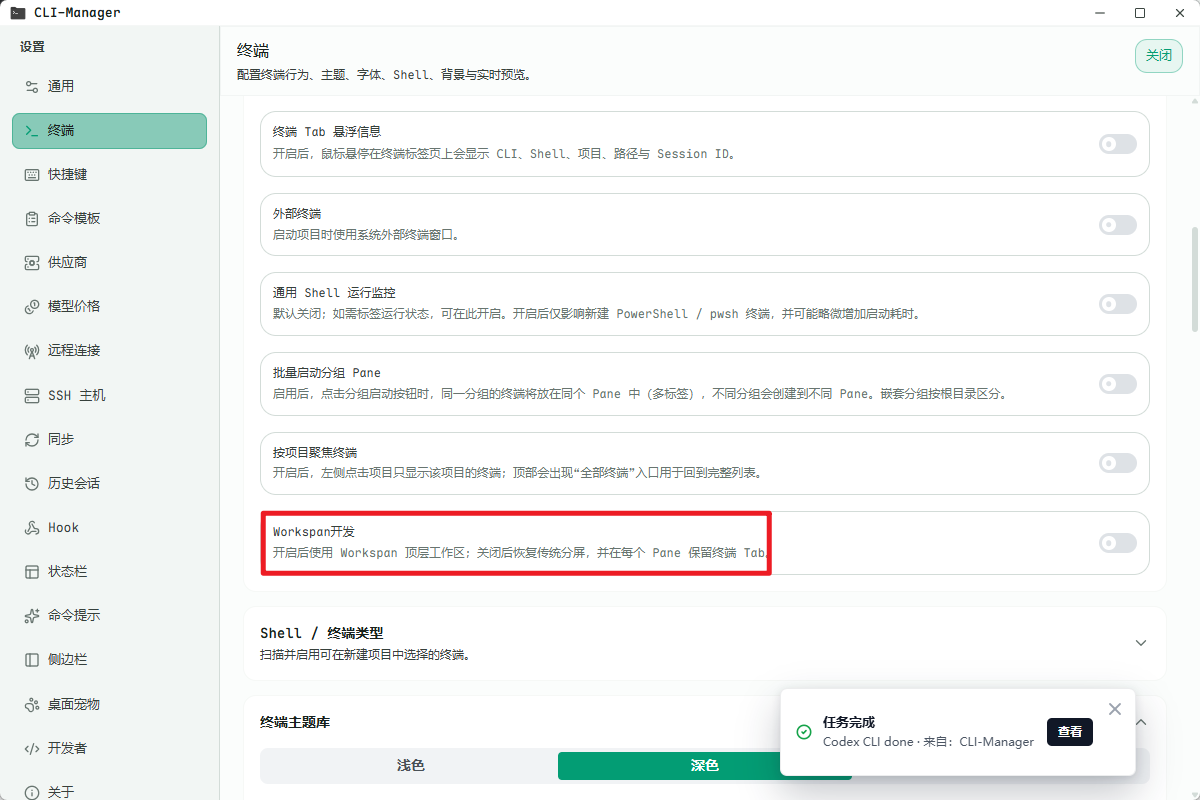Dismiss the 任务完成 notification with X
The width and height of the screenshot is (1200, 800).
pos(1115,708)
